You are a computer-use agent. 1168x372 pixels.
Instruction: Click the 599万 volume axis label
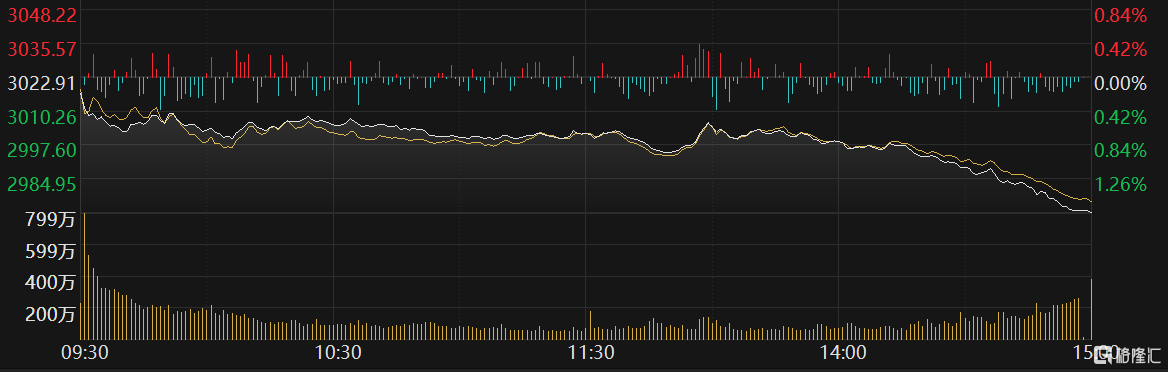pos(51,251)
